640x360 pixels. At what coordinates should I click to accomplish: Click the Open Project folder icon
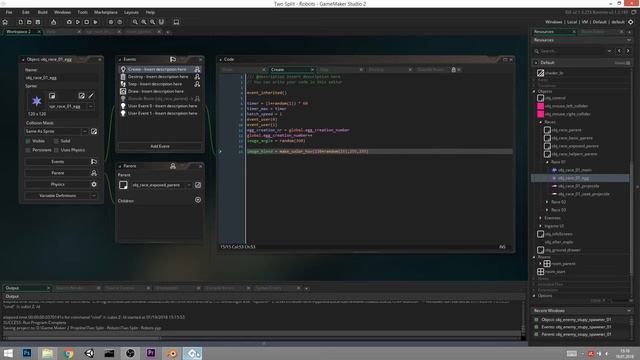[29, 22]
